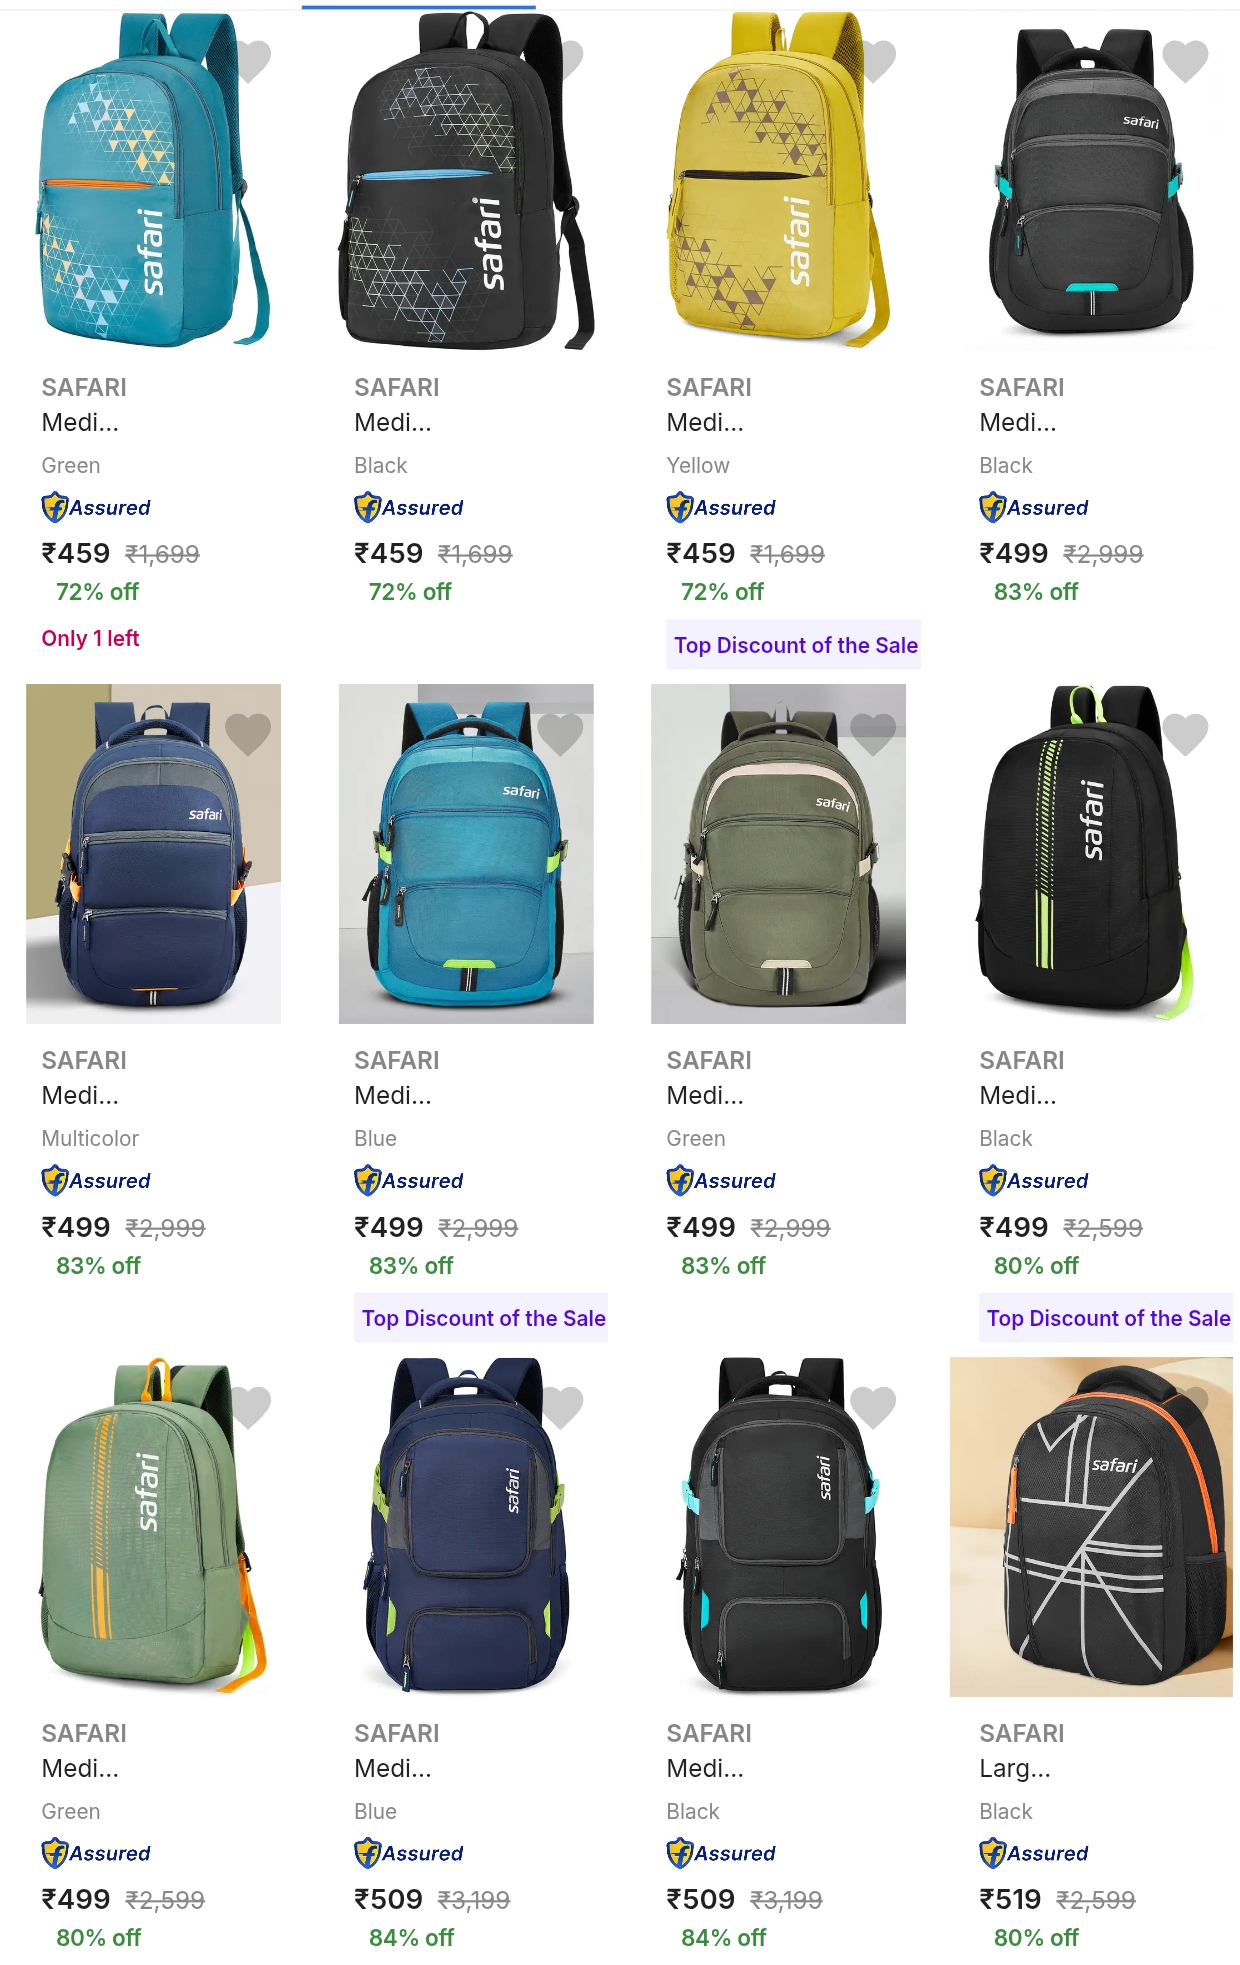This screenshot has height=1965, width=1240.
Task: Click Top Discount tag under neon-stripe black bag
Action: coord(1108,1318)
